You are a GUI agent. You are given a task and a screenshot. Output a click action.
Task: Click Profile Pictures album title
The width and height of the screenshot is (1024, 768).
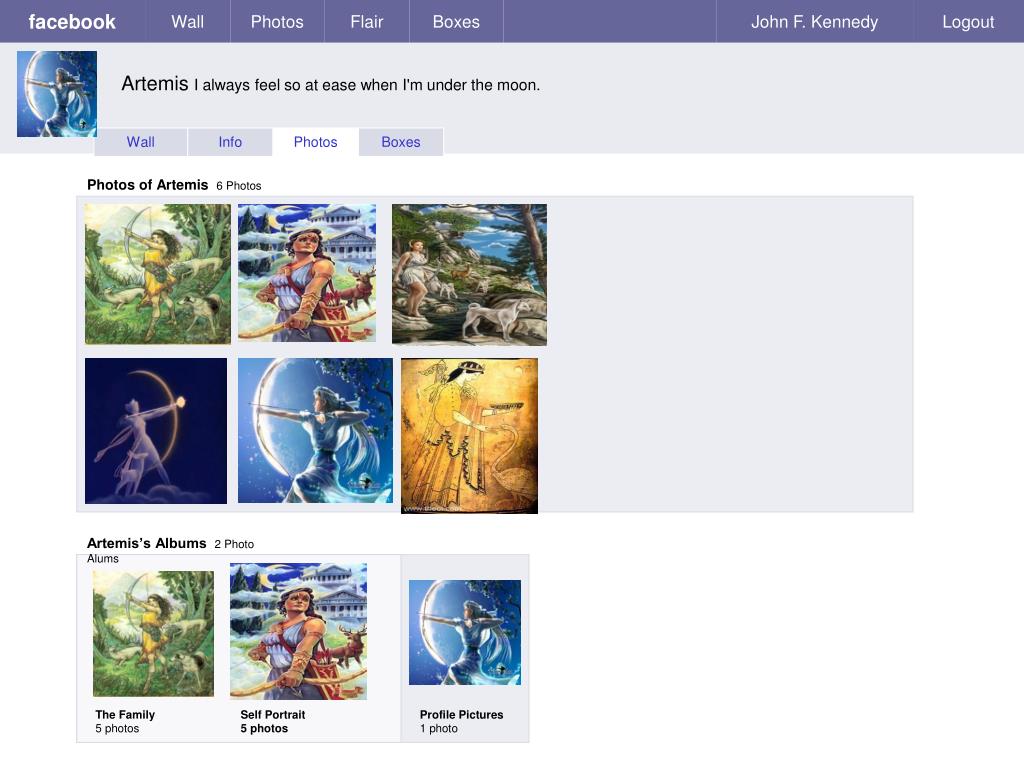pos(462,714)
